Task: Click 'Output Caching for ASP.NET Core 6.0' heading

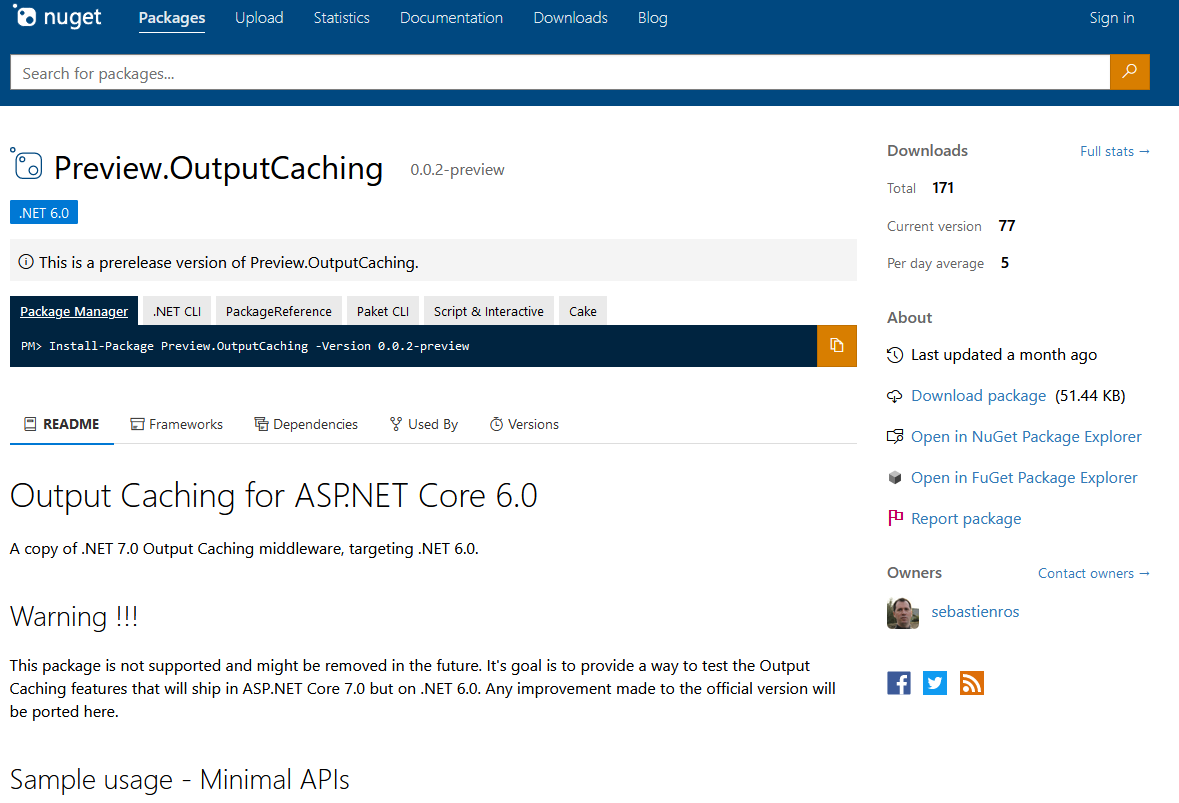Action: click(x=274, y=495)
